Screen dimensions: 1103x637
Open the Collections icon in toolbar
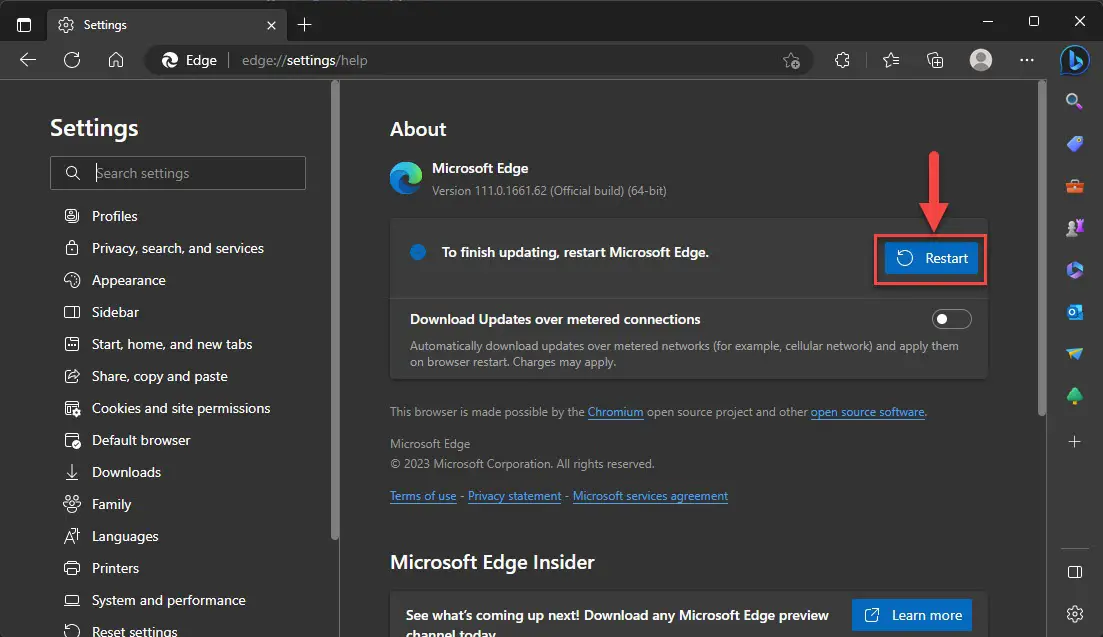pyautogui.click(x=935, y=60)
